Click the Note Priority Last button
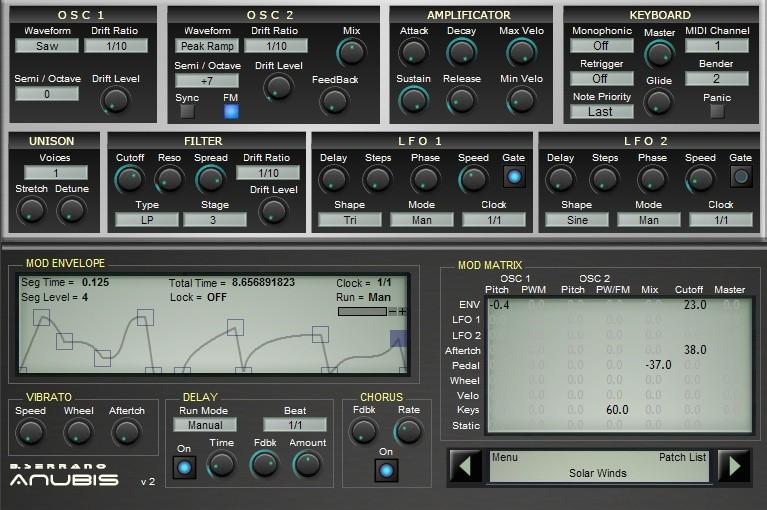767x510 pixels. pos(601,112)
